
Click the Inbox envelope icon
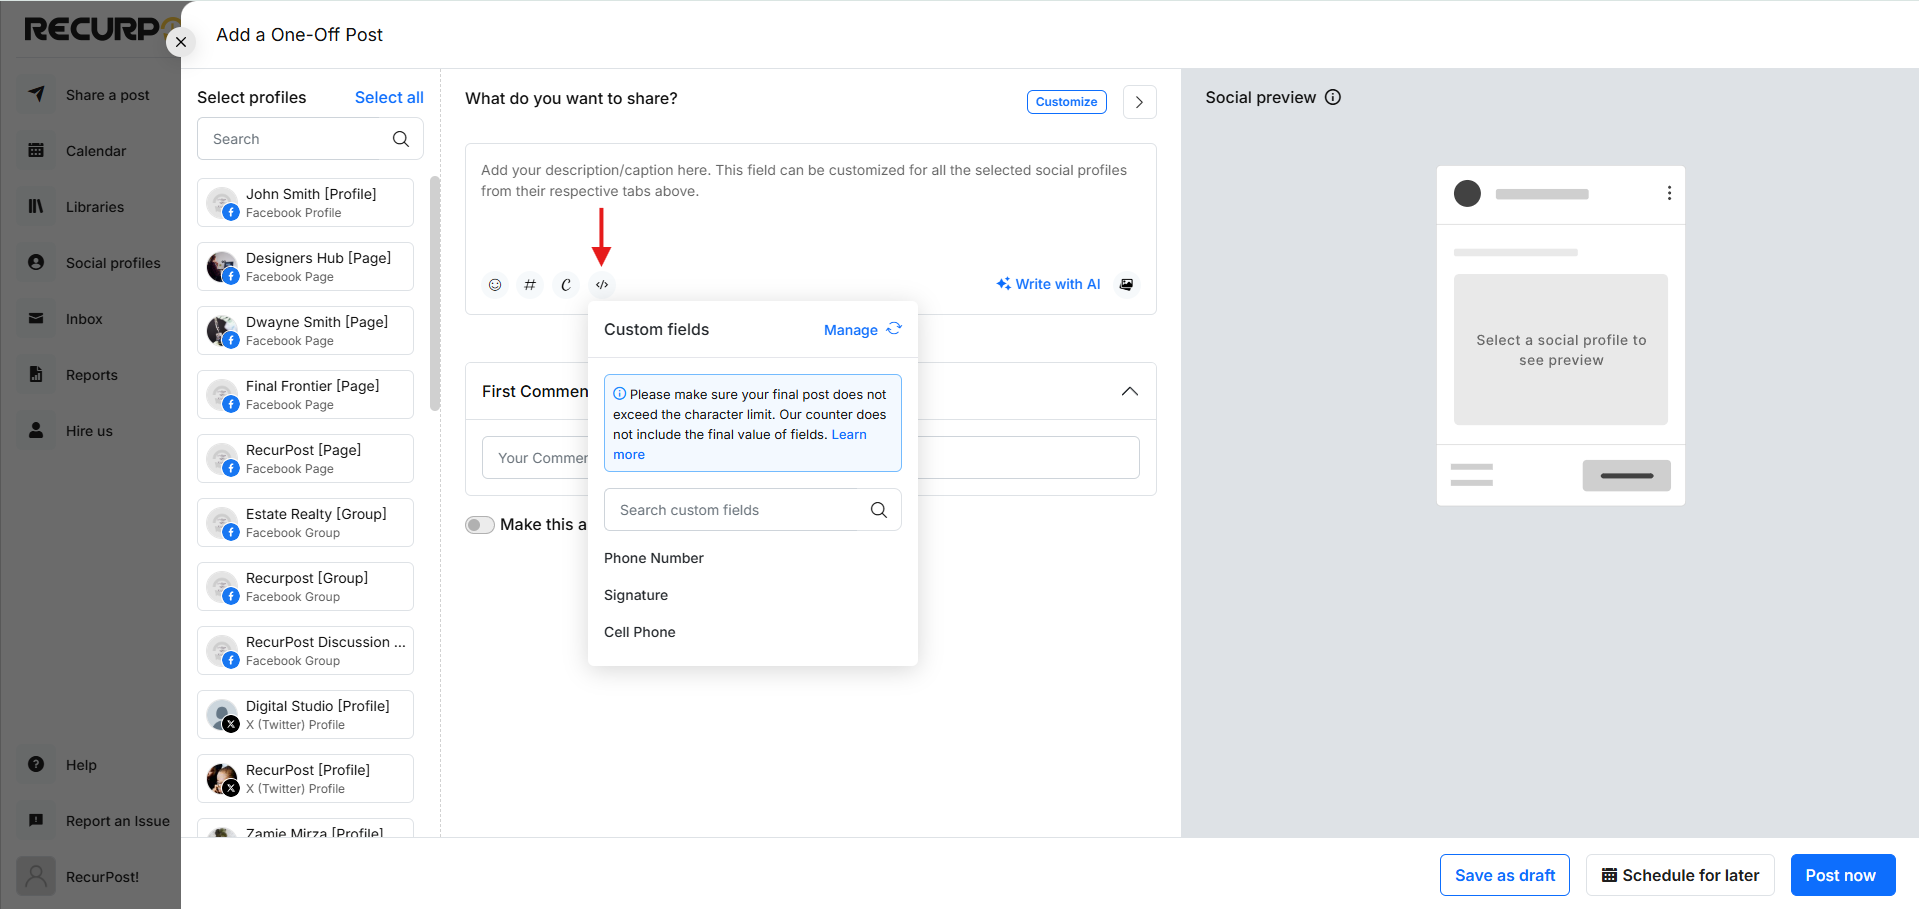coord(36,318)
